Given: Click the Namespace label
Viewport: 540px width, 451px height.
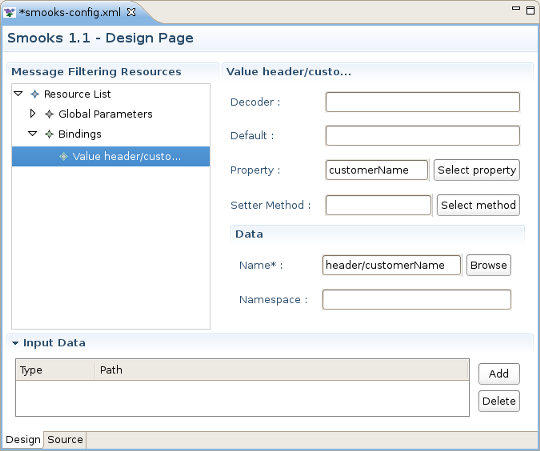Looking at the screenshot, I should [273, 300].
